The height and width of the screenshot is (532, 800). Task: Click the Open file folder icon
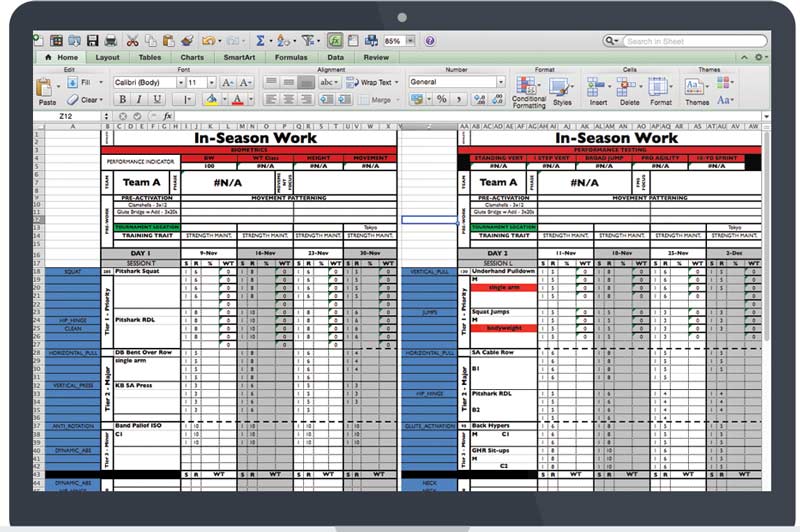[74, 41]
